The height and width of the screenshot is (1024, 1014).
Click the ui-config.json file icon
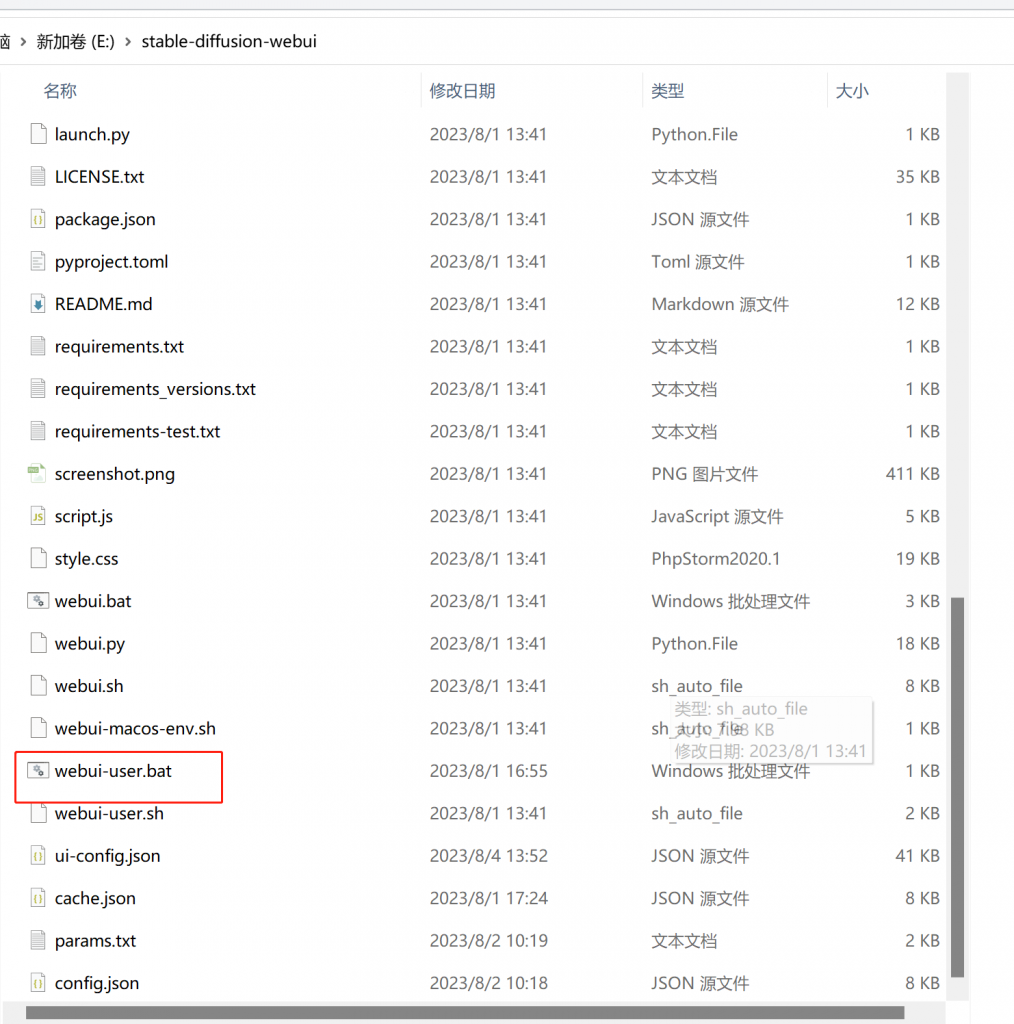tap(39, 856)
